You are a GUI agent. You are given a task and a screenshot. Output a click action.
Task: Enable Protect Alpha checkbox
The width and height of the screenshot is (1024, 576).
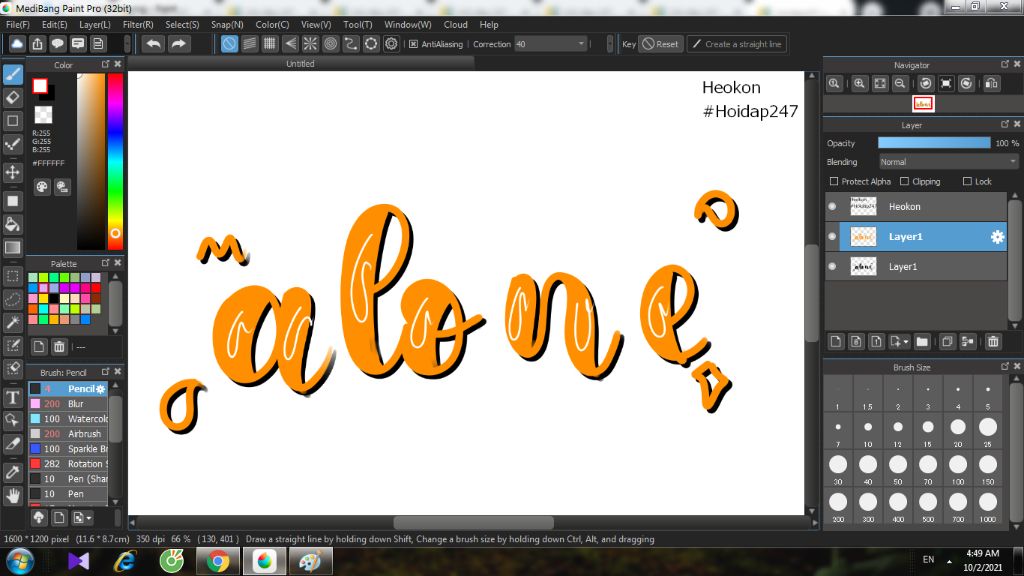[833, 182]
